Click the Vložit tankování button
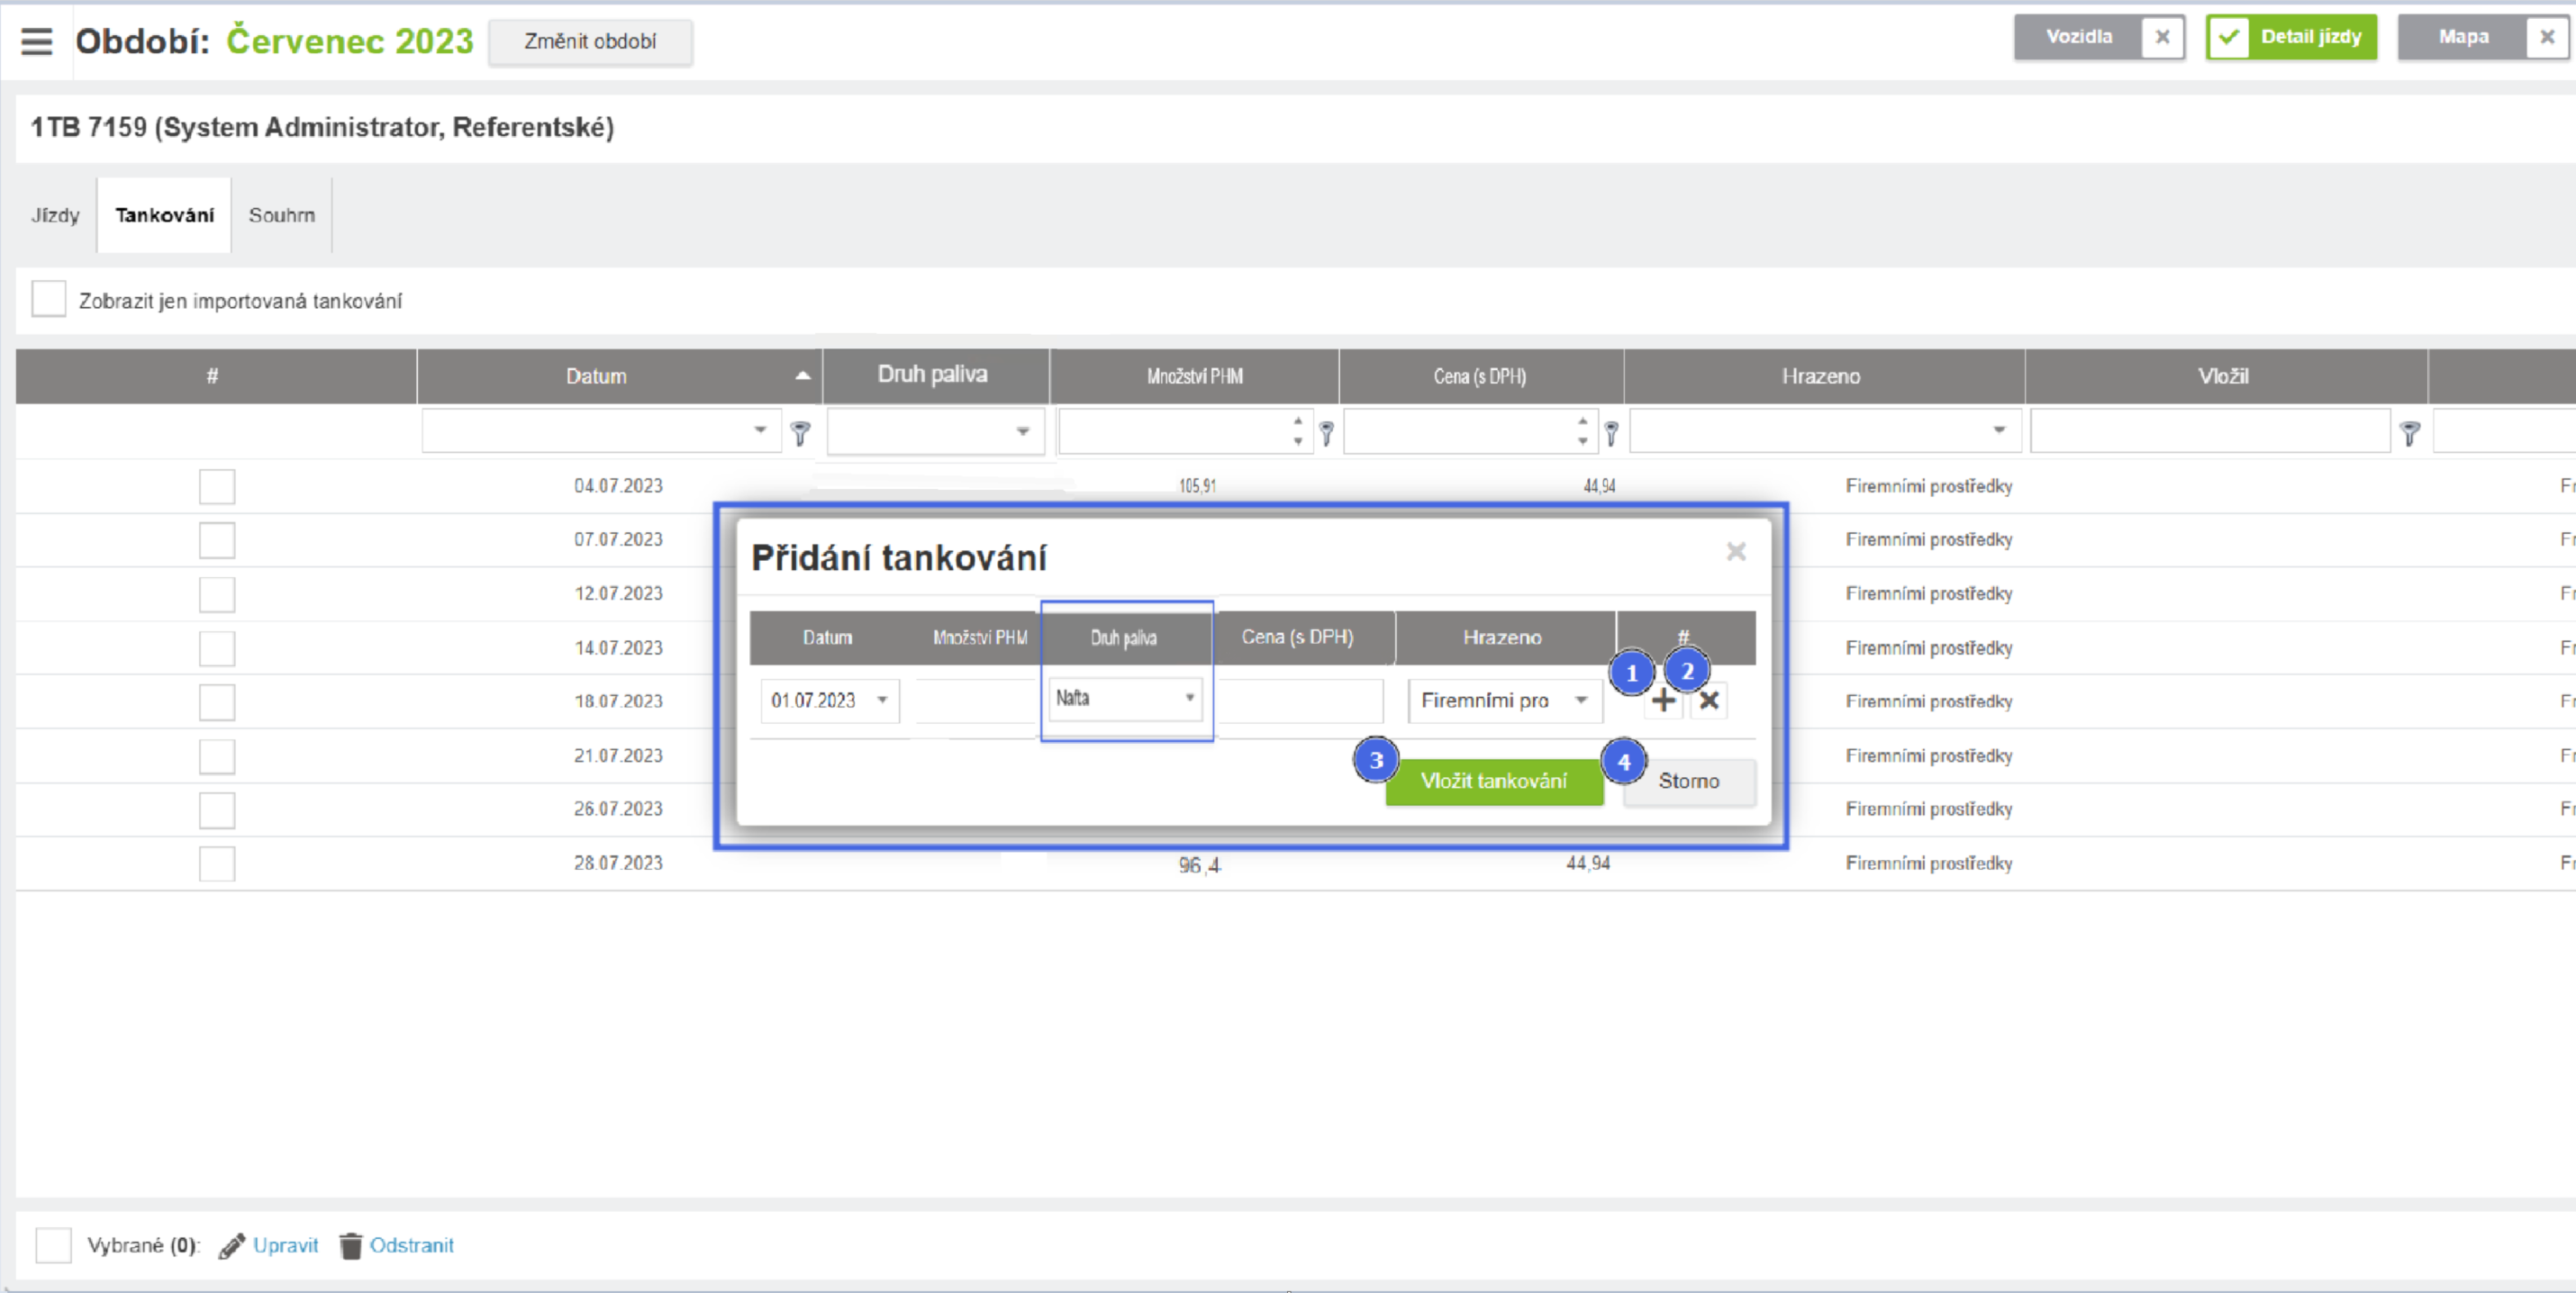 pyautogui.click(x=1493, y=781)
